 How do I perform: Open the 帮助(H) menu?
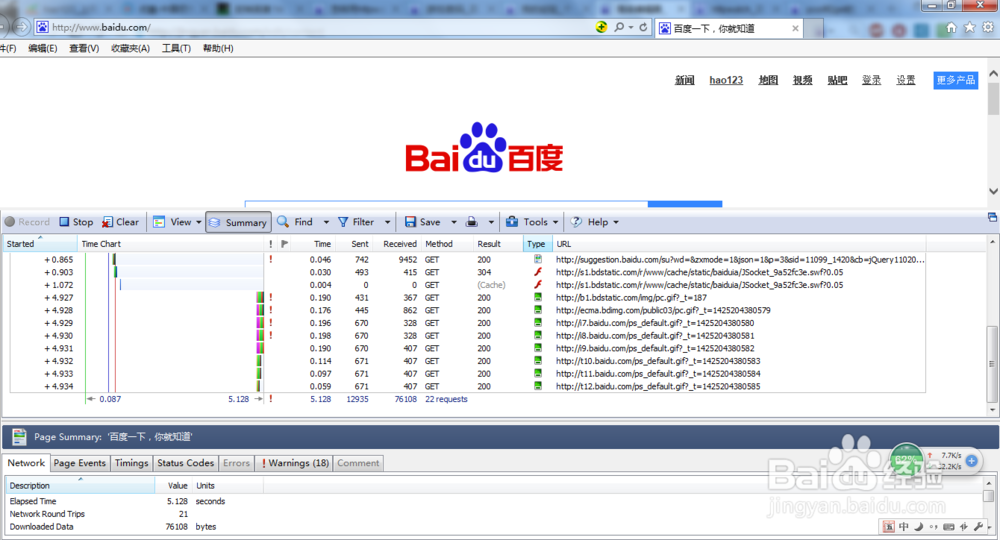(x=217, y=48)
